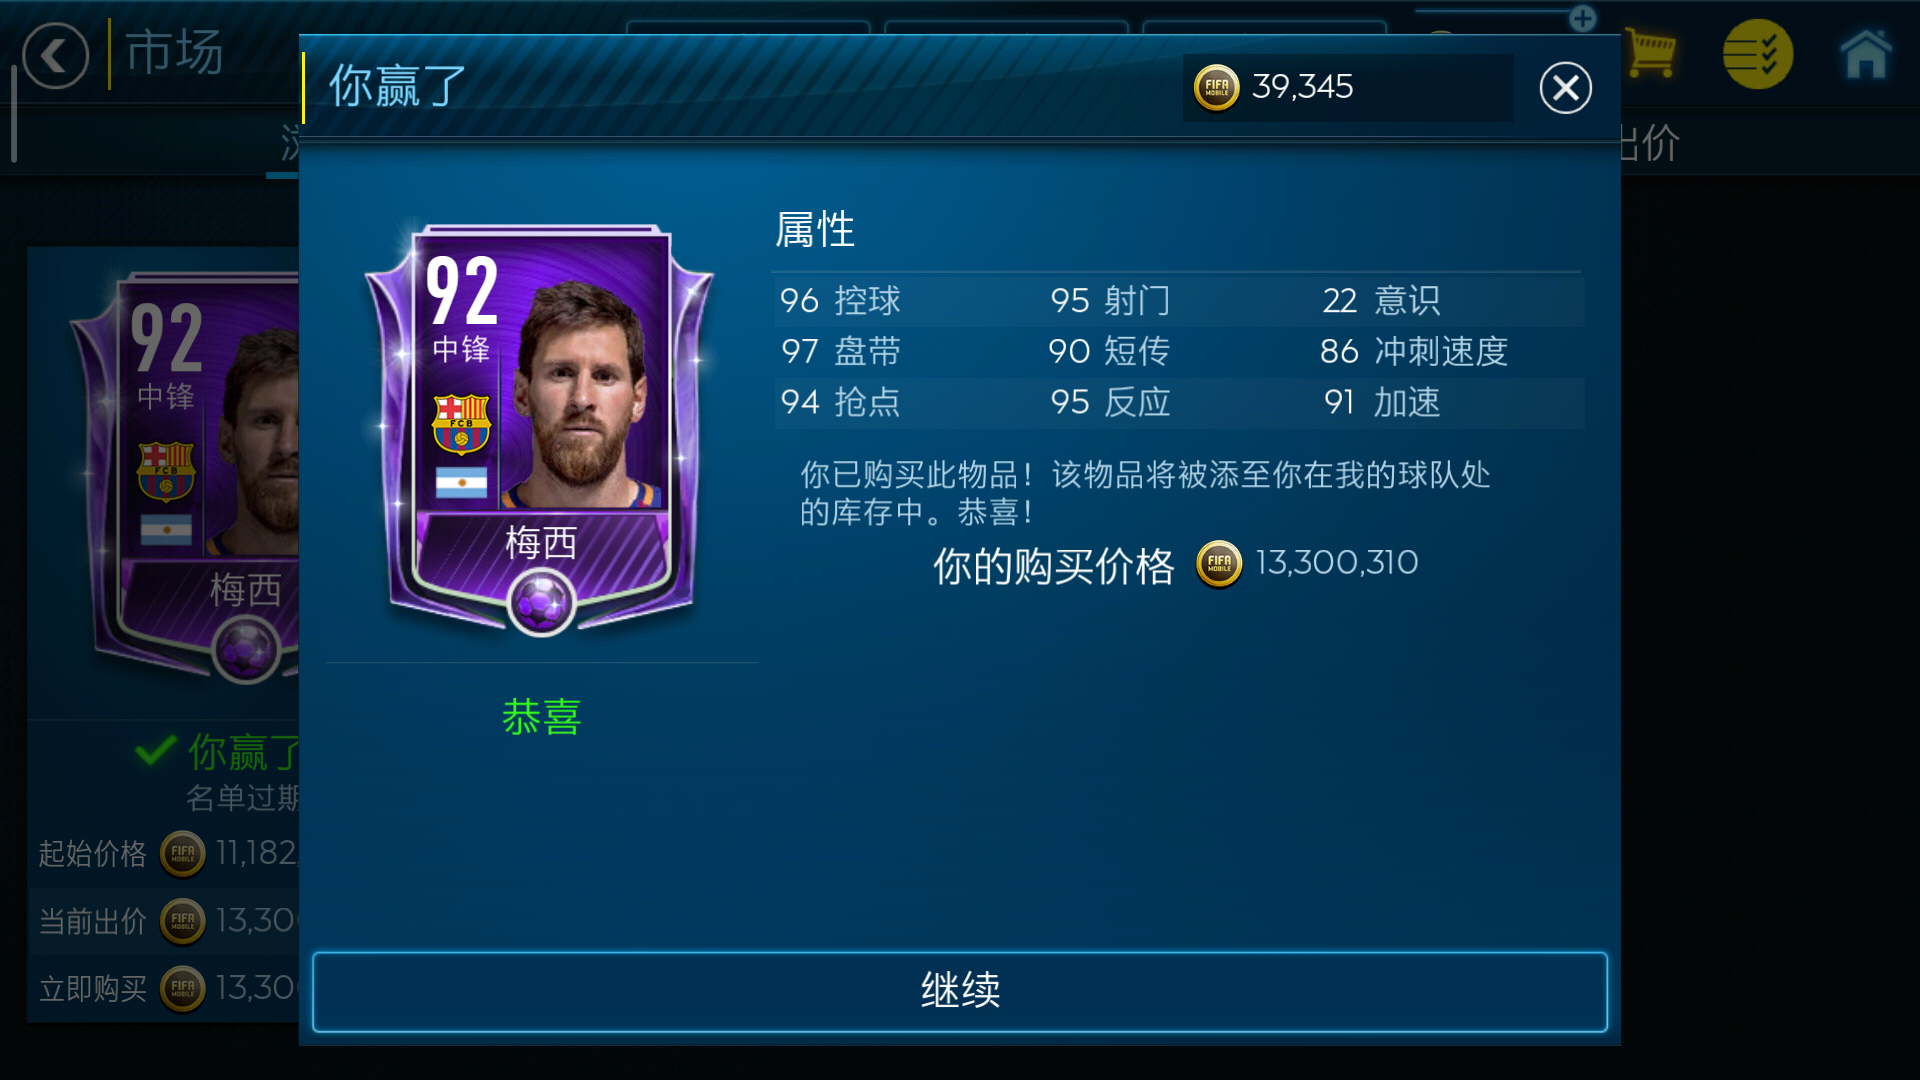Image resolution: width=1920 pixels, height=1080 pixels.
Task: Tap the Barcelona club crest on card
Action: click(x=461, y=424)
